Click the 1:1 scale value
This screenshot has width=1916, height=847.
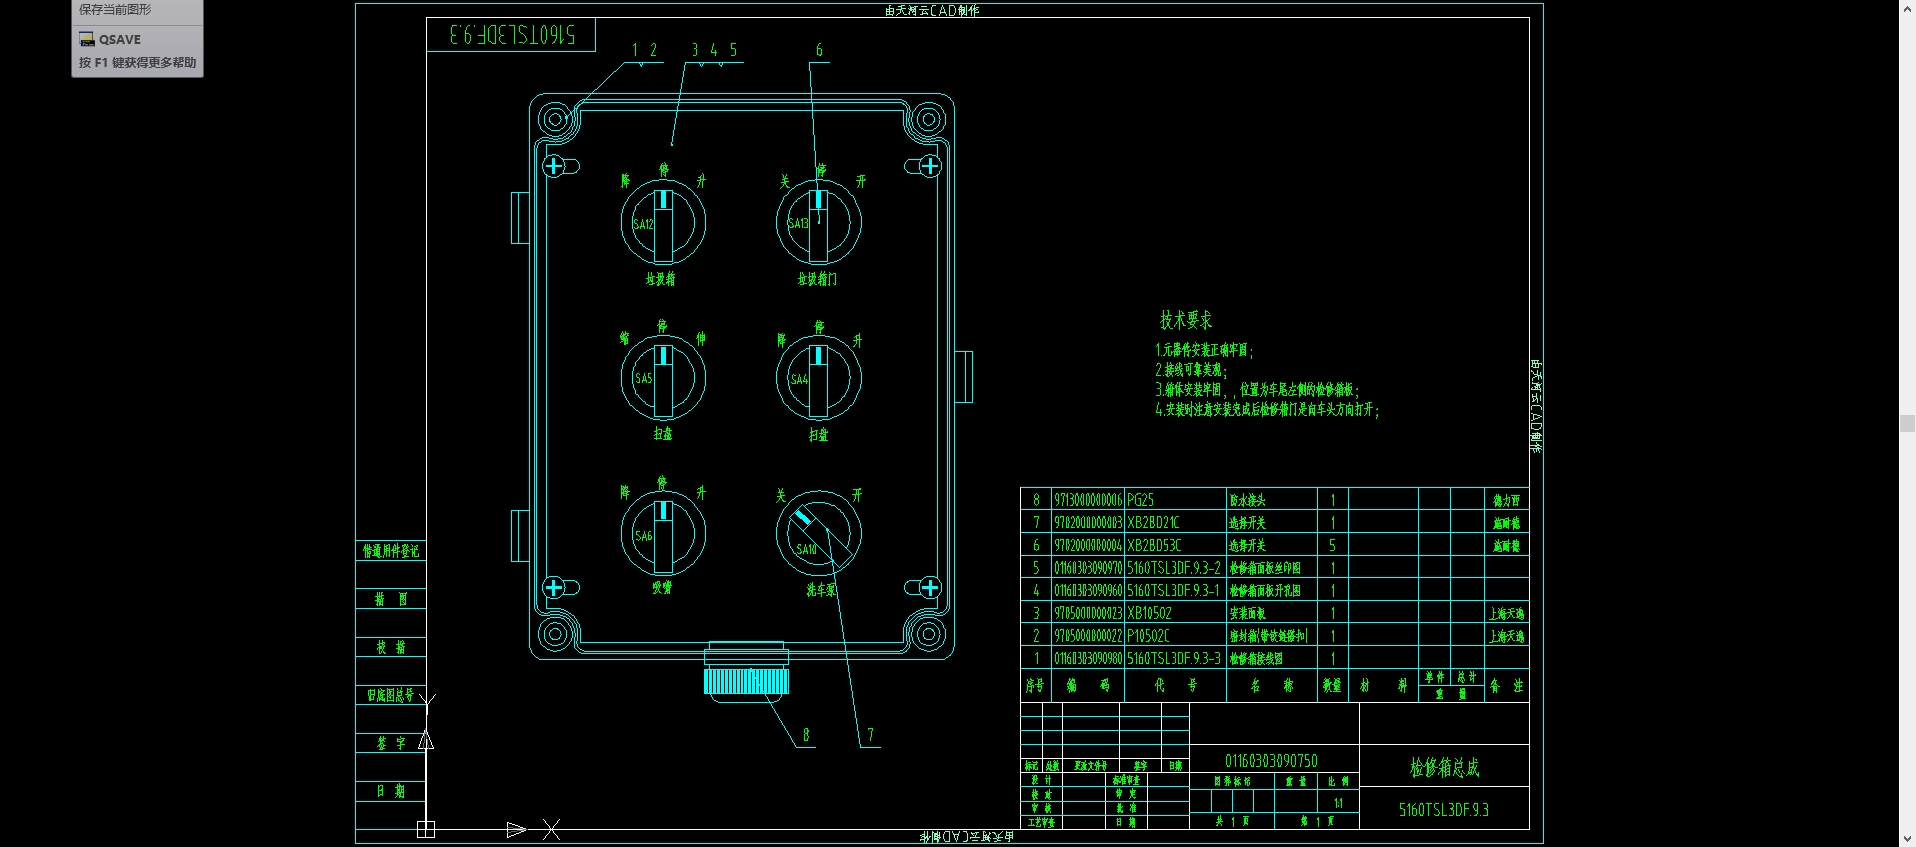[1338, 803]
